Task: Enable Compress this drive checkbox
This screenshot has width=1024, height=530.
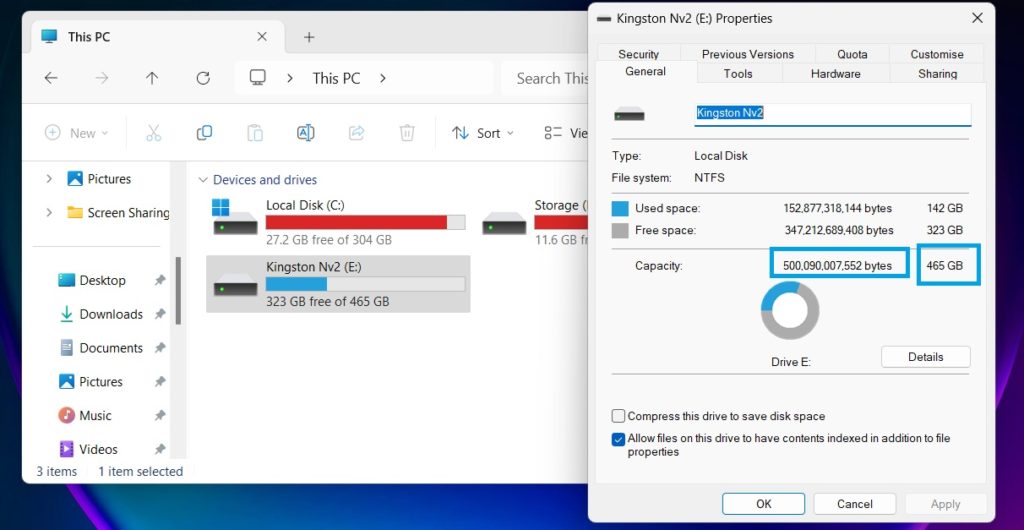Action: pyautogui.click(x=618, y=416)
